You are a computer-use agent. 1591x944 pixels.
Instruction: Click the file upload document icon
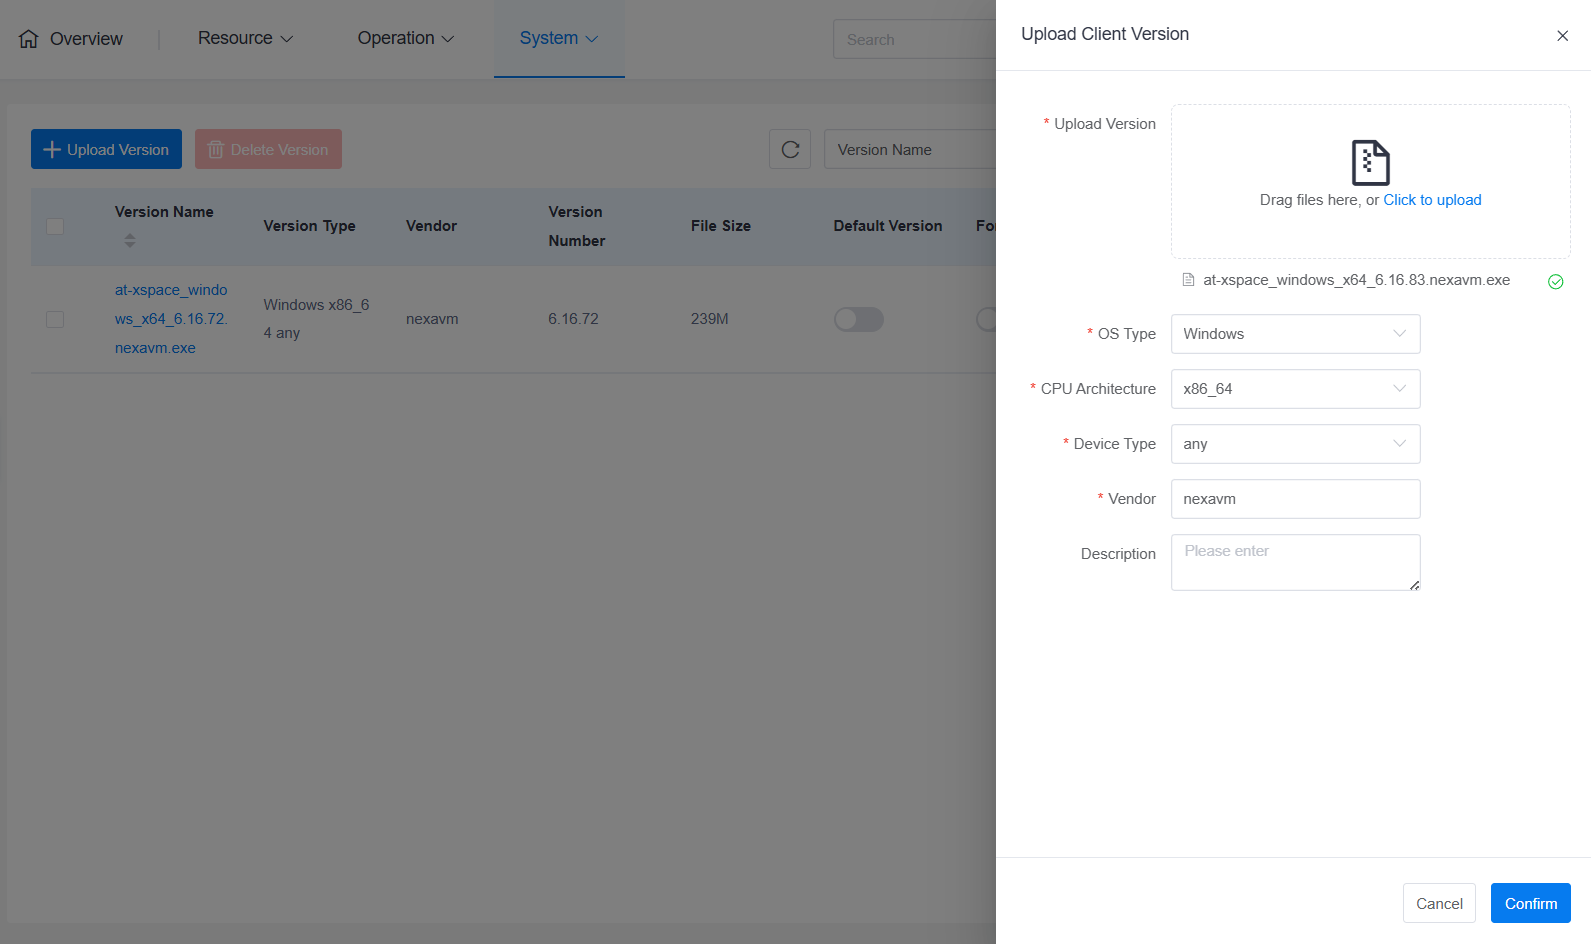[1370, 163]
